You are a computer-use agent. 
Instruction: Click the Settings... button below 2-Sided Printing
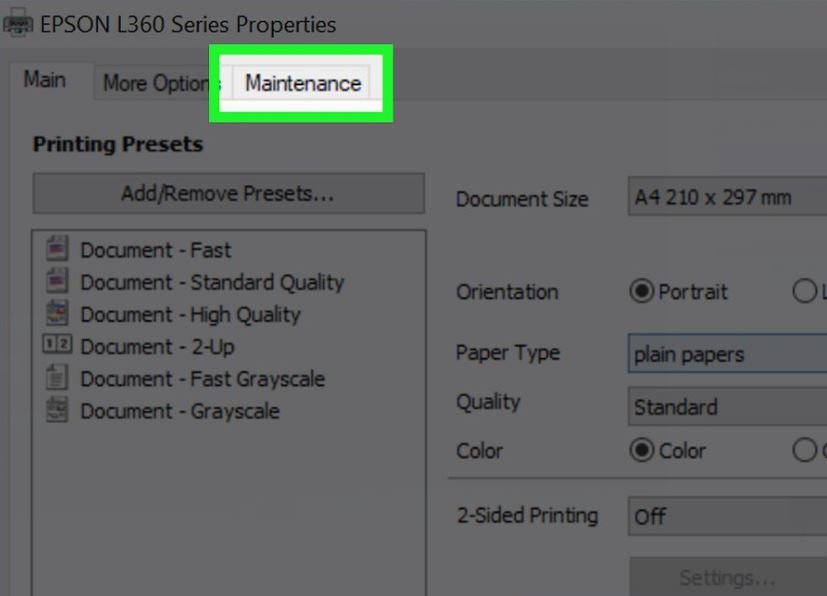[728, 577]
